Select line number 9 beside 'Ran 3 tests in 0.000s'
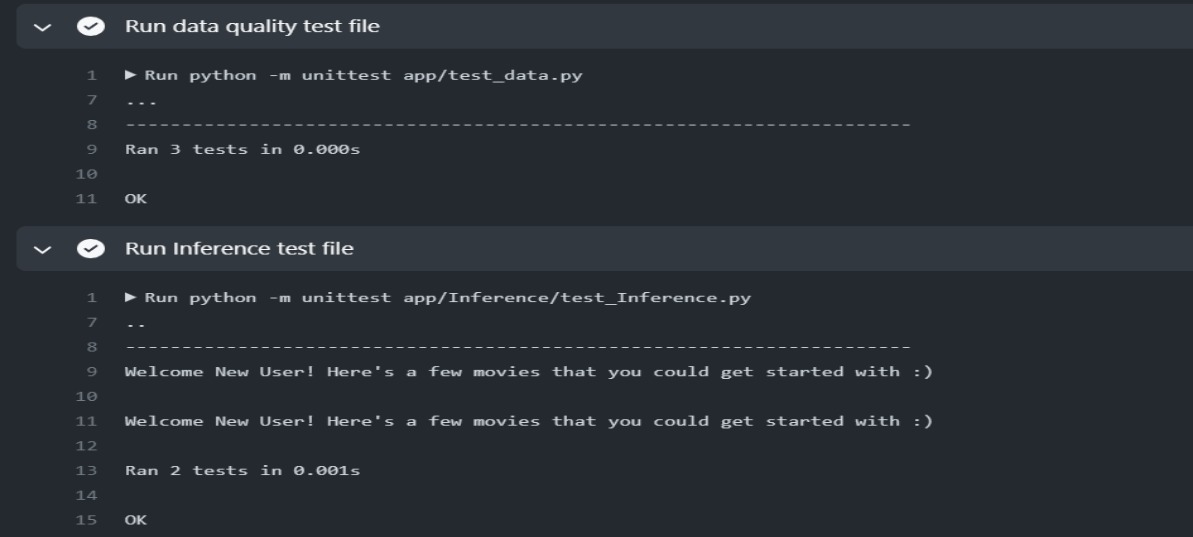This screenshot has width=1193, height=537. 92,149
